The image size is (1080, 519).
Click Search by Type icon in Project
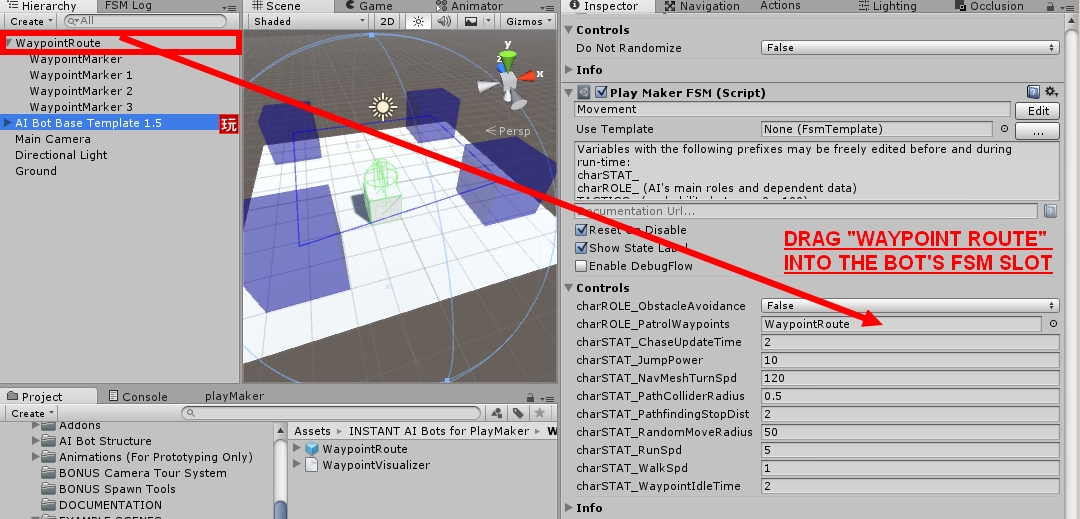(497, 413)
